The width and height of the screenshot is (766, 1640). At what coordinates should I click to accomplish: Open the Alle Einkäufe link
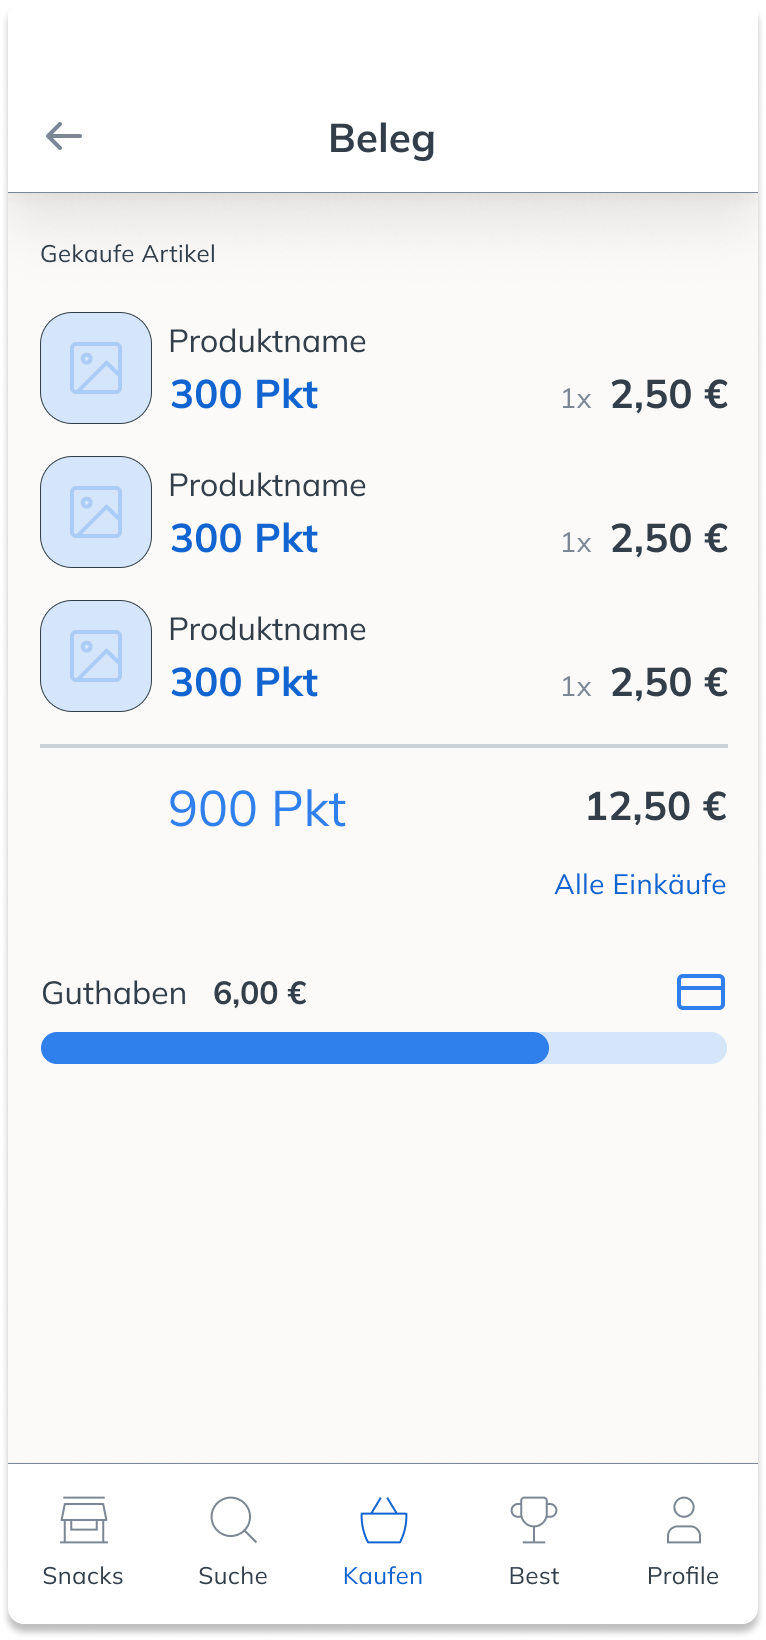pyautogui.click(x=640, y=884)
